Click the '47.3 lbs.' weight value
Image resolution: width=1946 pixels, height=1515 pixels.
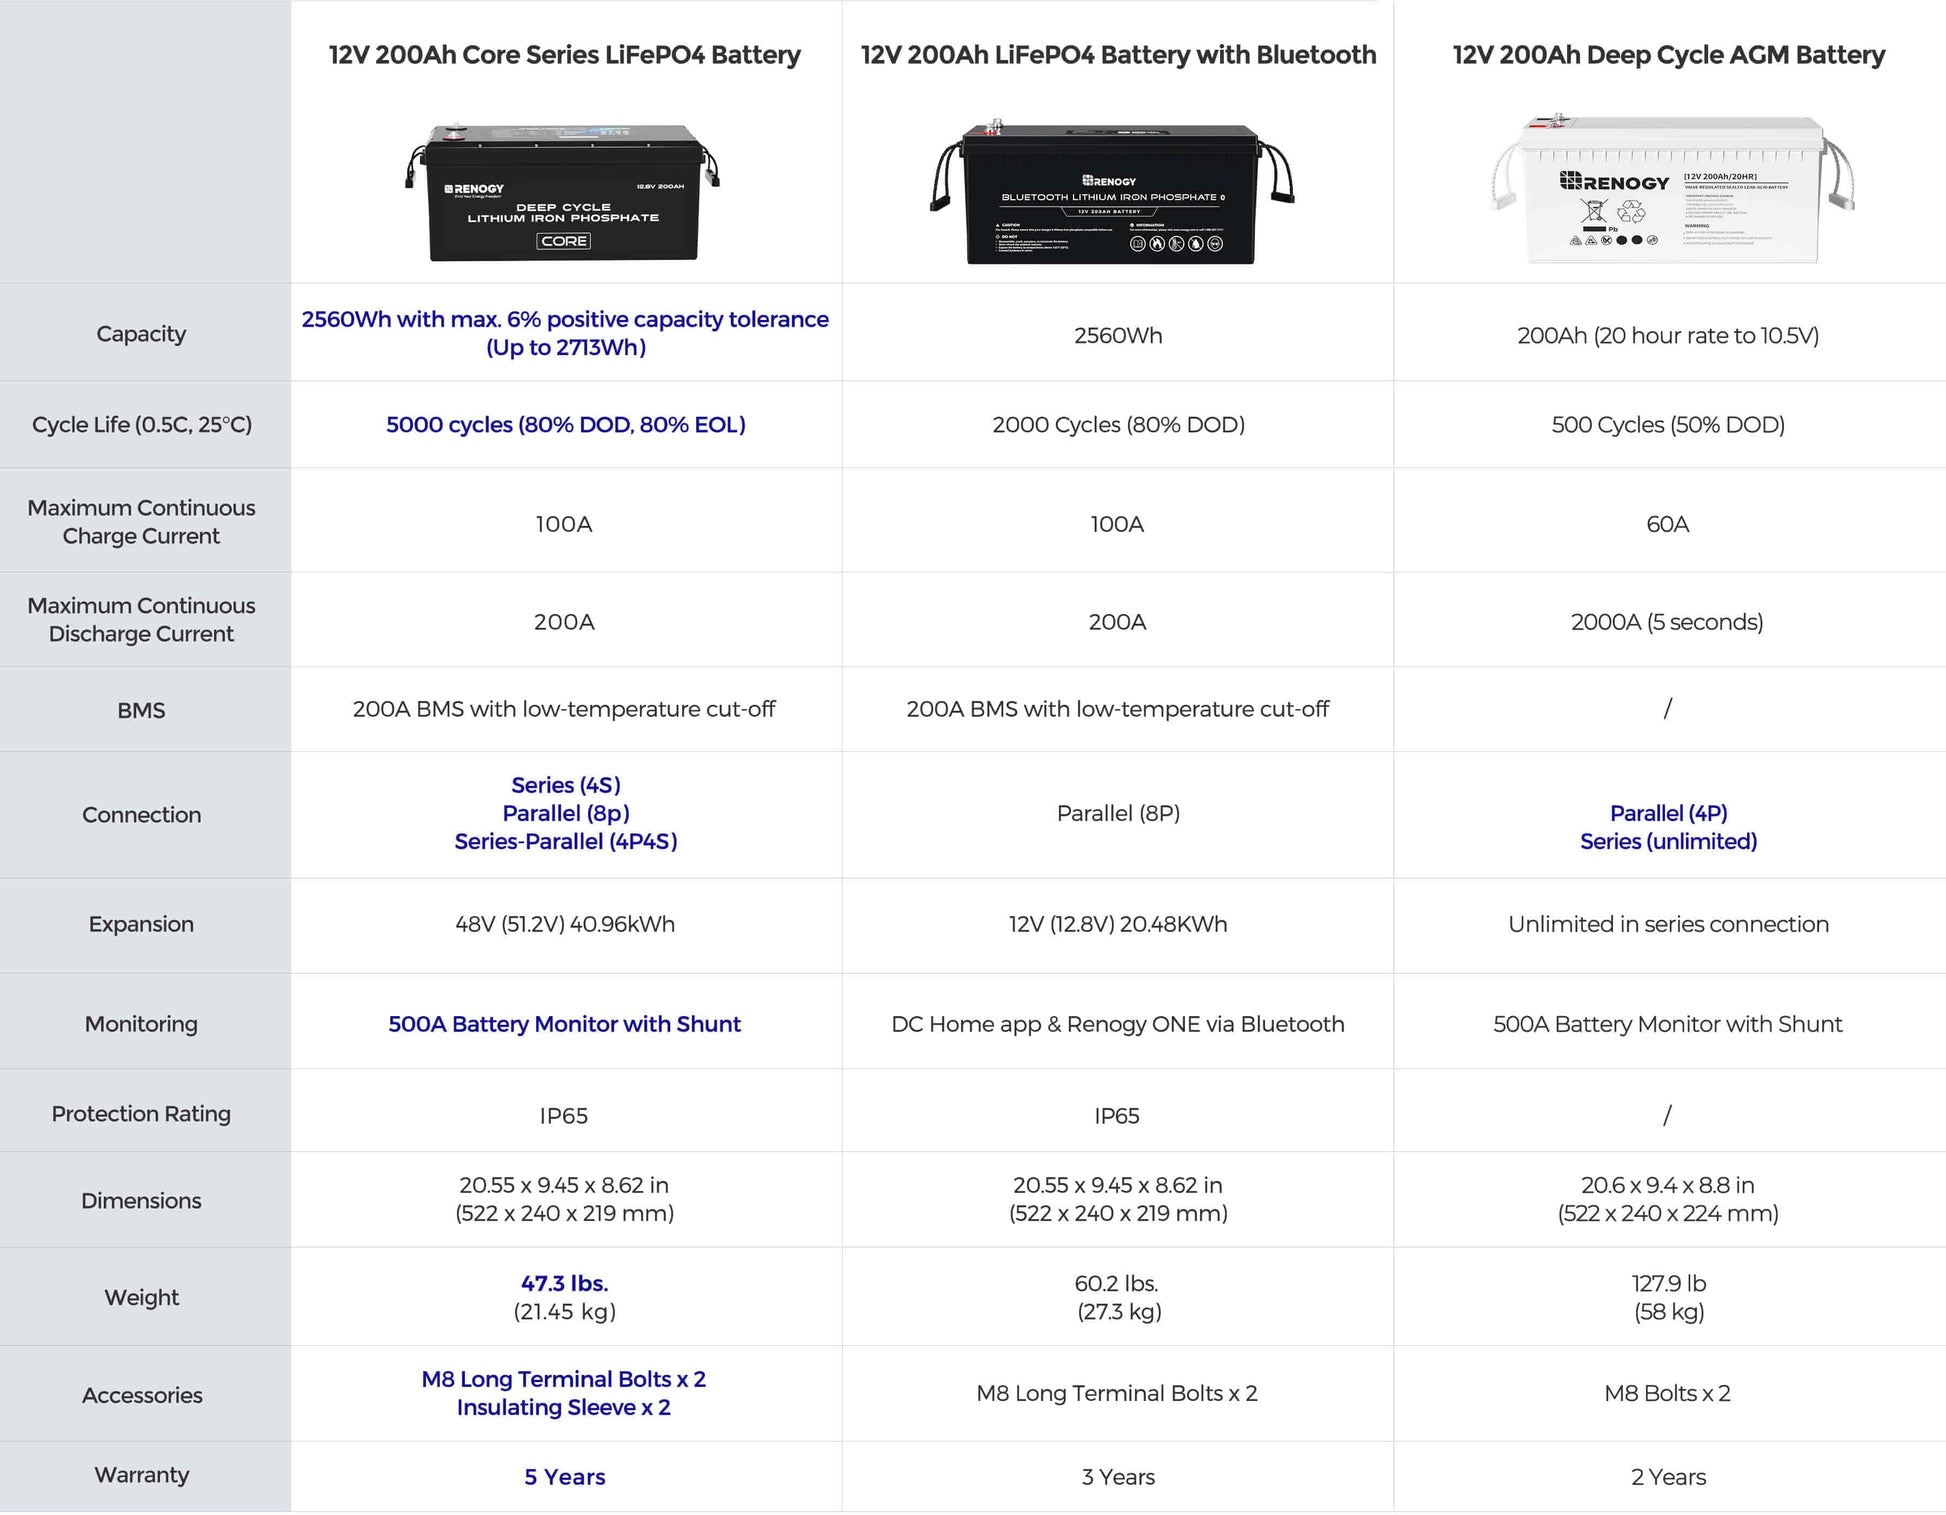[565, 1284]
